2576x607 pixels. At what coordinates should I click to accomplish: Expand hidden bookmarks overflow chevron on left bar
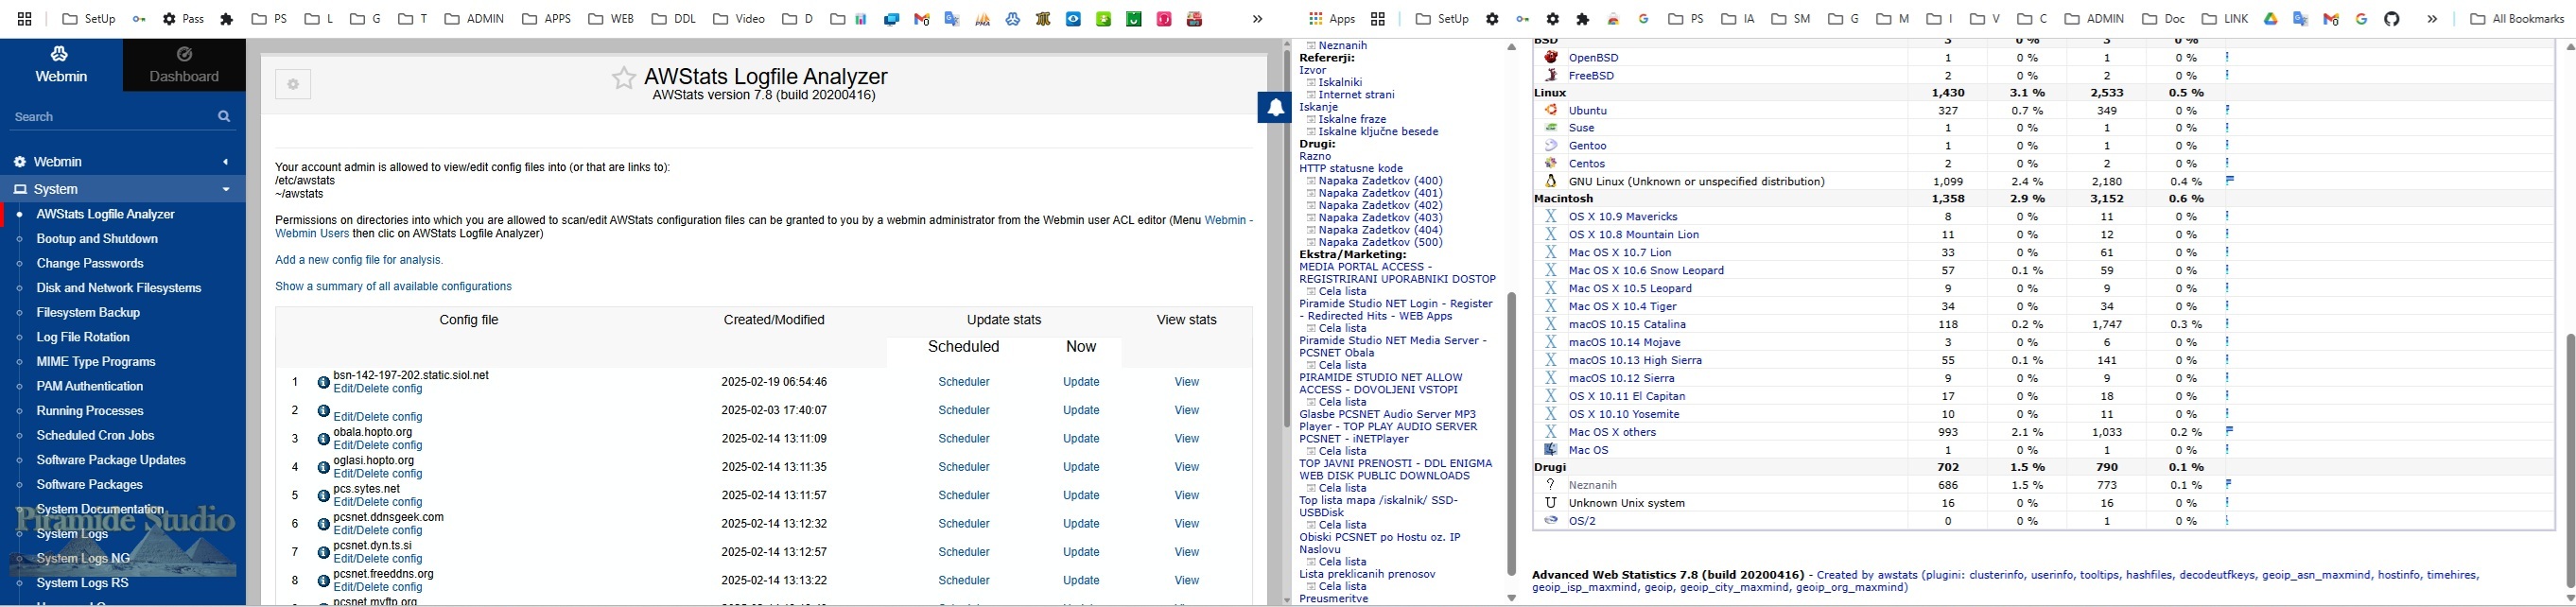pyautogui.click(x=1257, y=19)
